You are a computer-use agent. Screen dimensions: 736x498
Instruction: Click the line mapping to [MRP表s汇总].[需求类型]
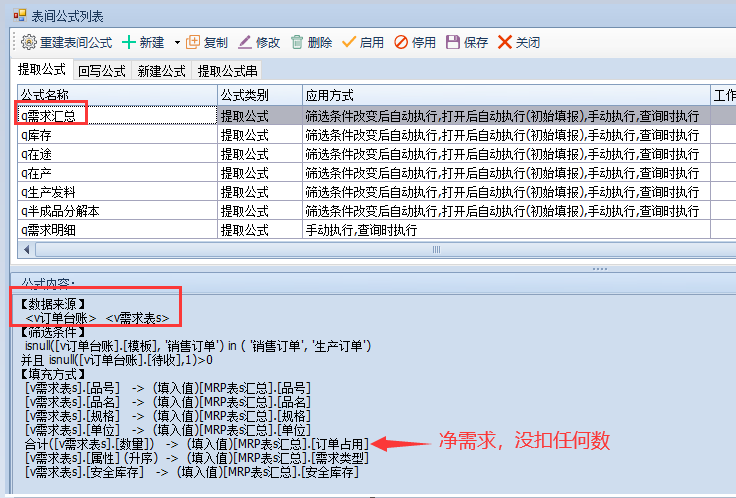pyautogui.click(x=197, y=458)
